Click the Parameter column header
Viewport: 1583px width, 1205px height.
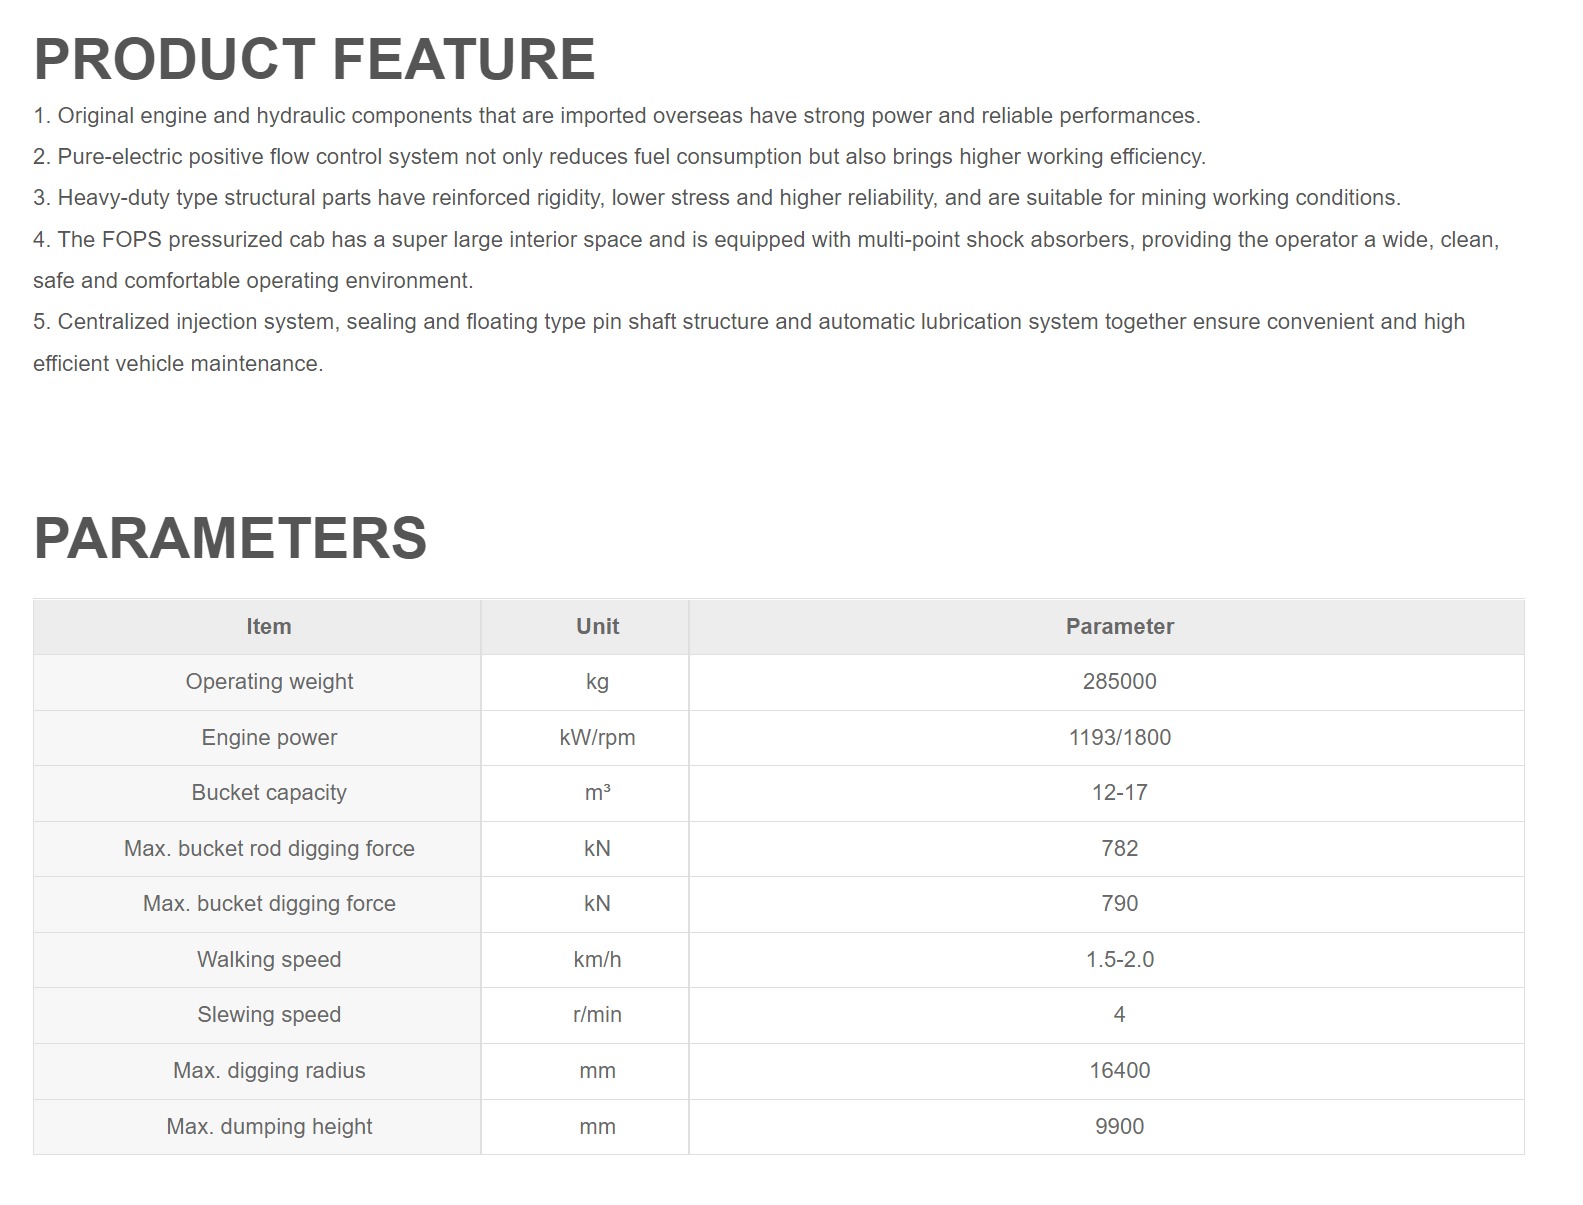point(1119,627)
